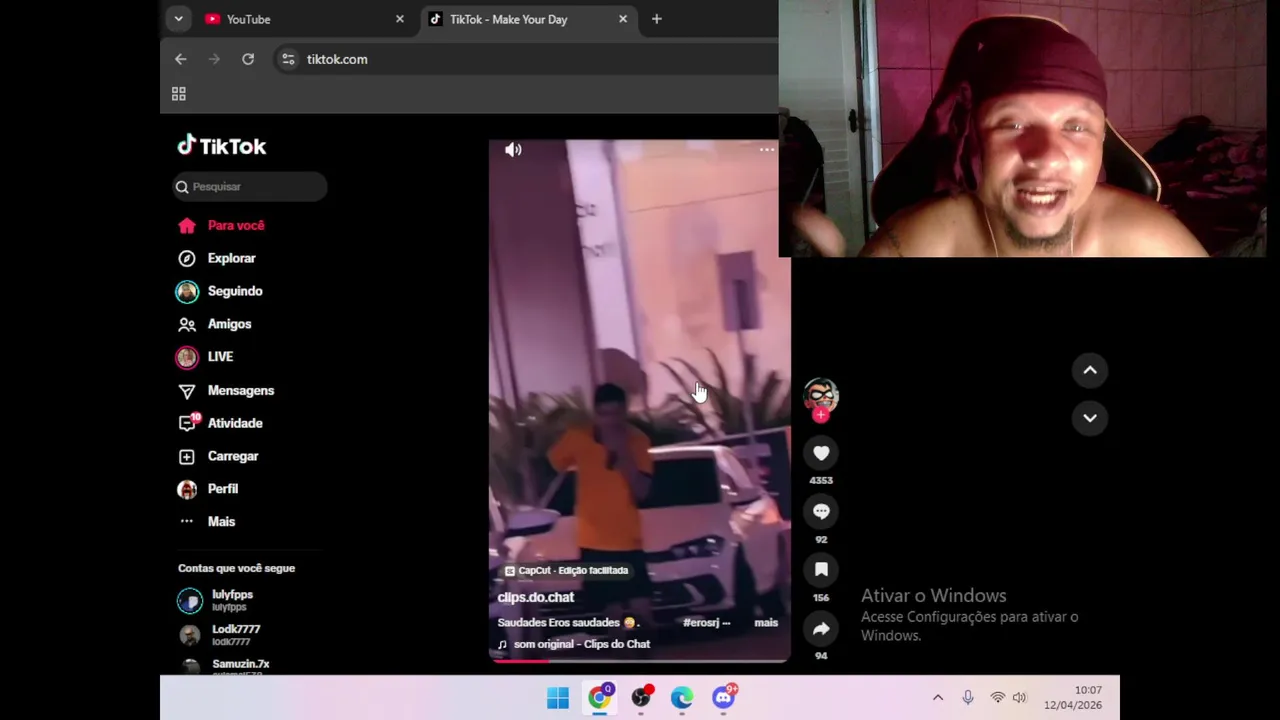1280x720 pixels.
Task: Like the video with heart icon
Action: tap(821, 453)
